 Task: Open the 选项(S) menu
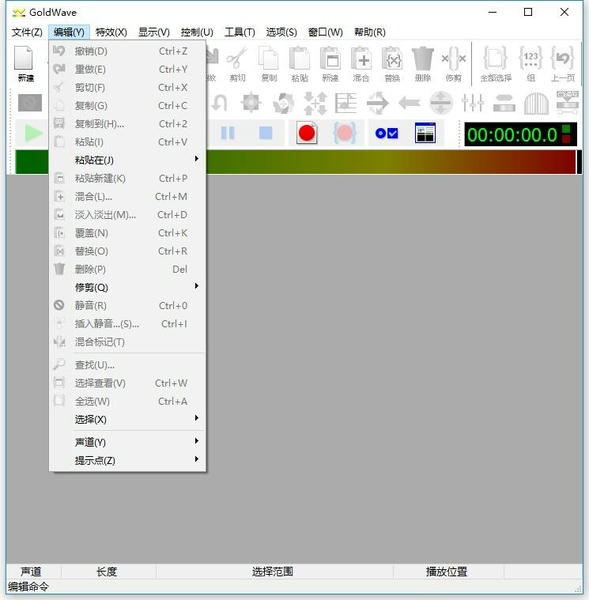281,32
